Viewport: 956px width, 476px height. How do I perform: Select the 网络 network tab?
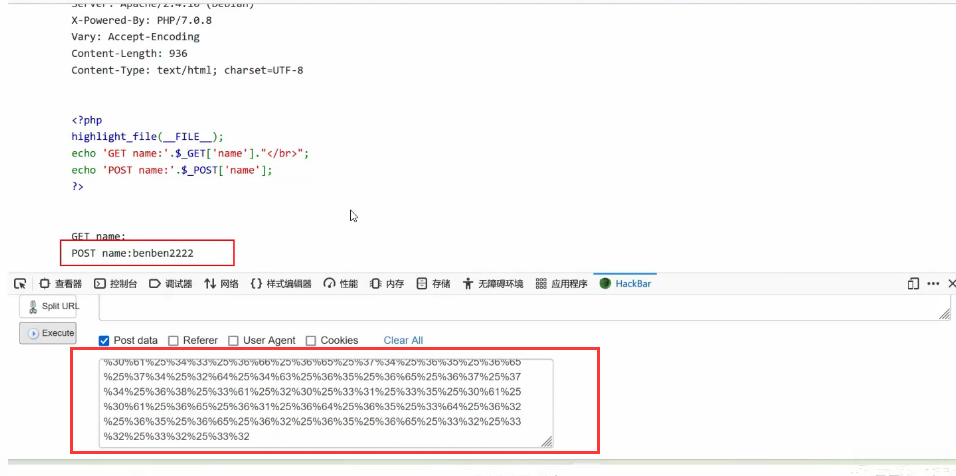click(x=221, y=284)
